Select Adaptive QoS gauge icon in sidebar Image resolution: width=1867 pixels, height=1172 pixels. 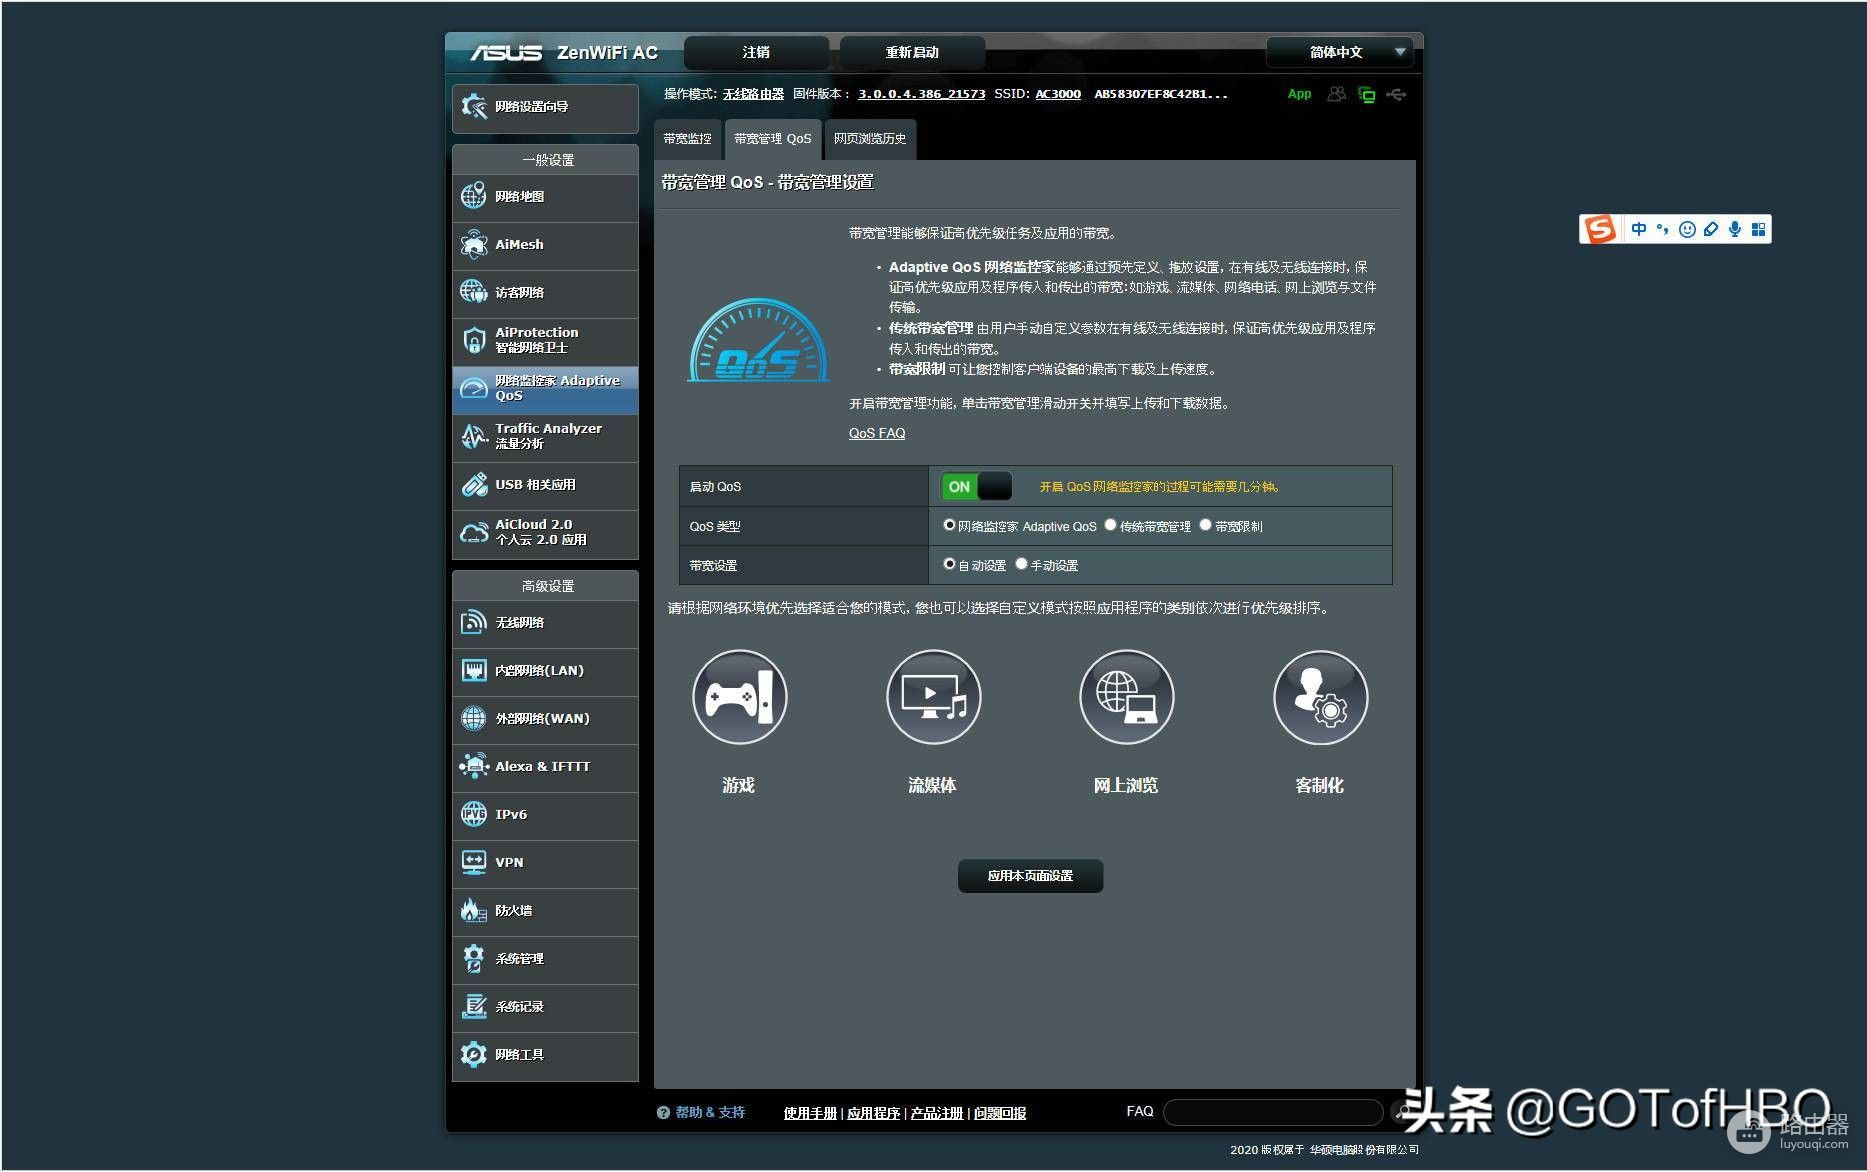tap(474, 388)
